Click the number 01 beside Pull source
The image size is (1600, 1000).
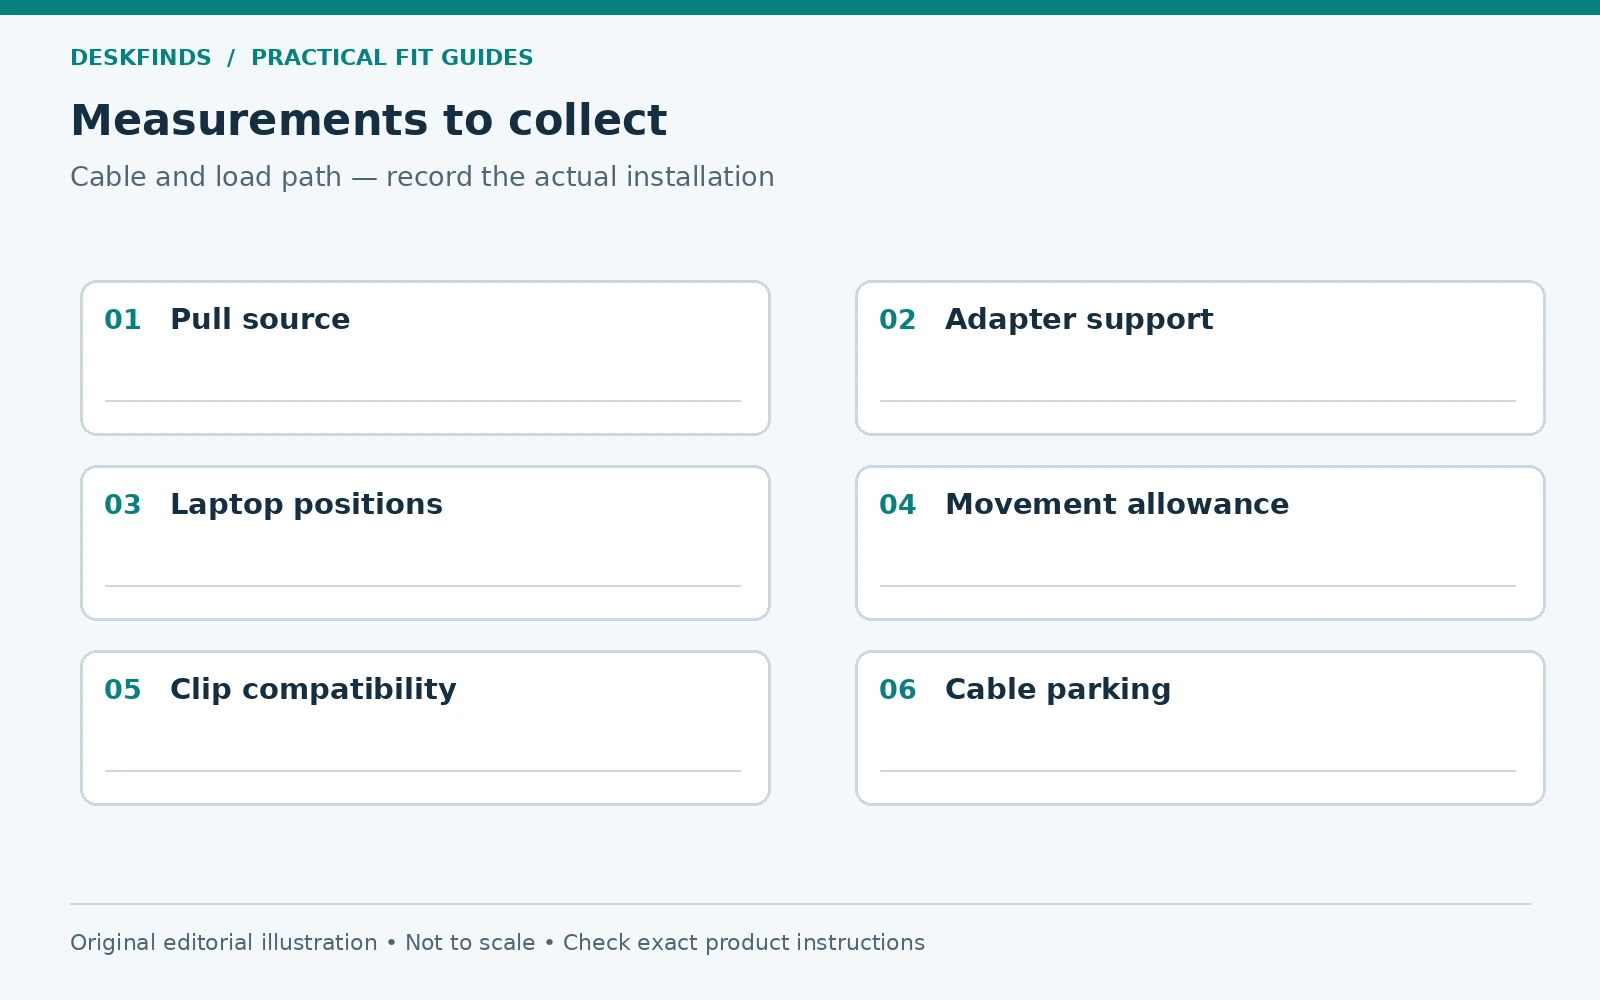[x=123, y=320]
